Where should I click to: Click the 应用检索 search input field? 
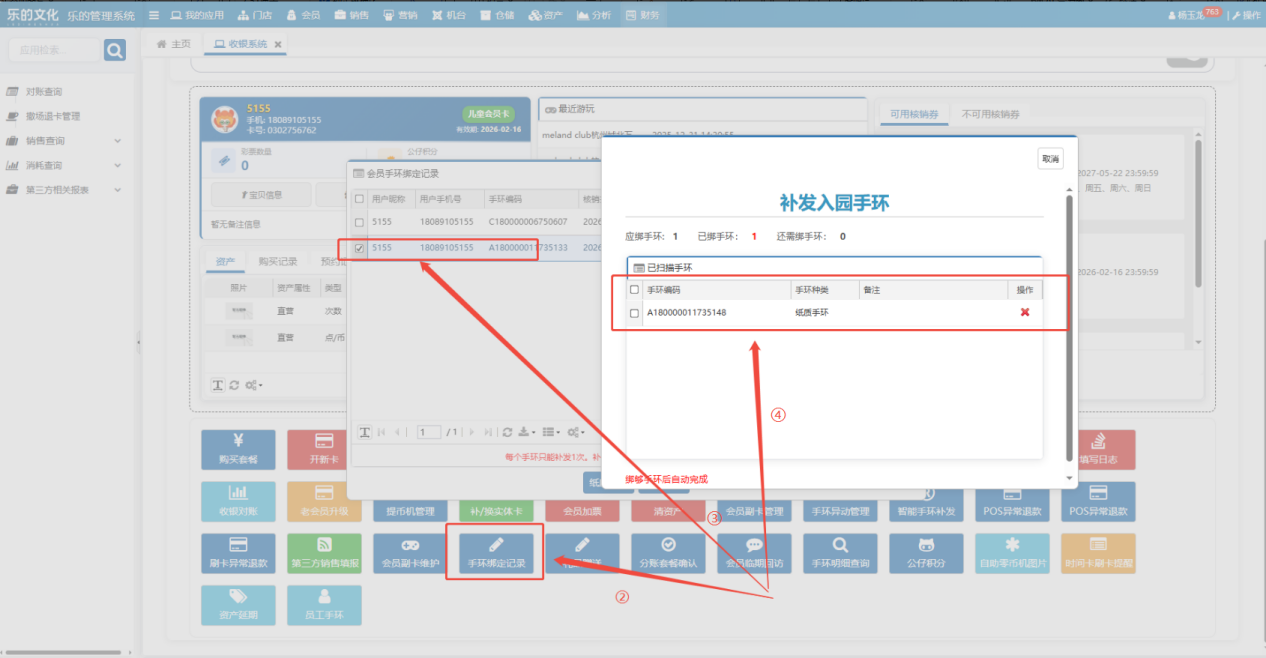(x=55, y=50)
